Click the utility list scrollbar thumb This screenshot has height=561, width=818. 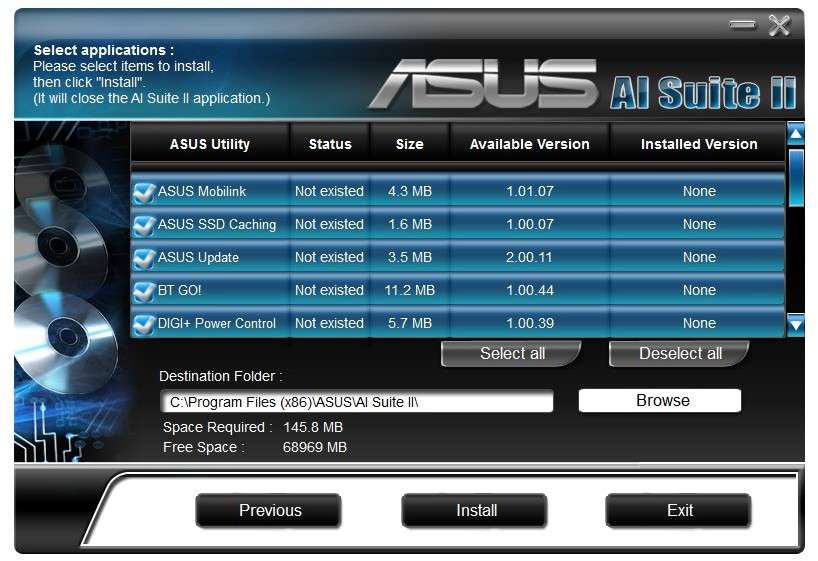[x=796, y=177]
